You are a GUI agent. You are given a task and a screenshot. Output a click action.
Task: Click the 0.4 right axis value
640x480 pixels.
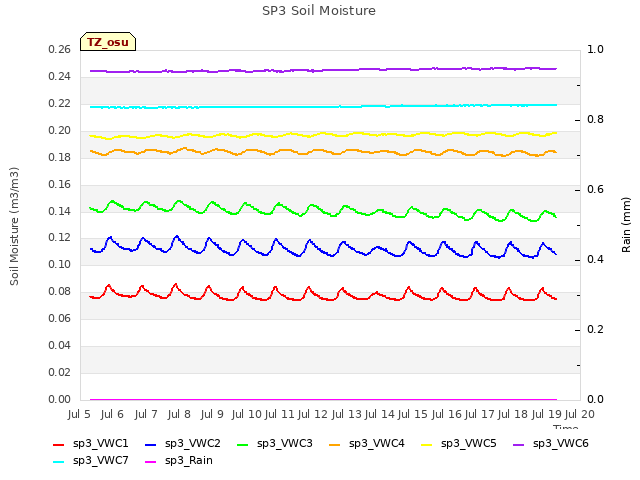595,260
